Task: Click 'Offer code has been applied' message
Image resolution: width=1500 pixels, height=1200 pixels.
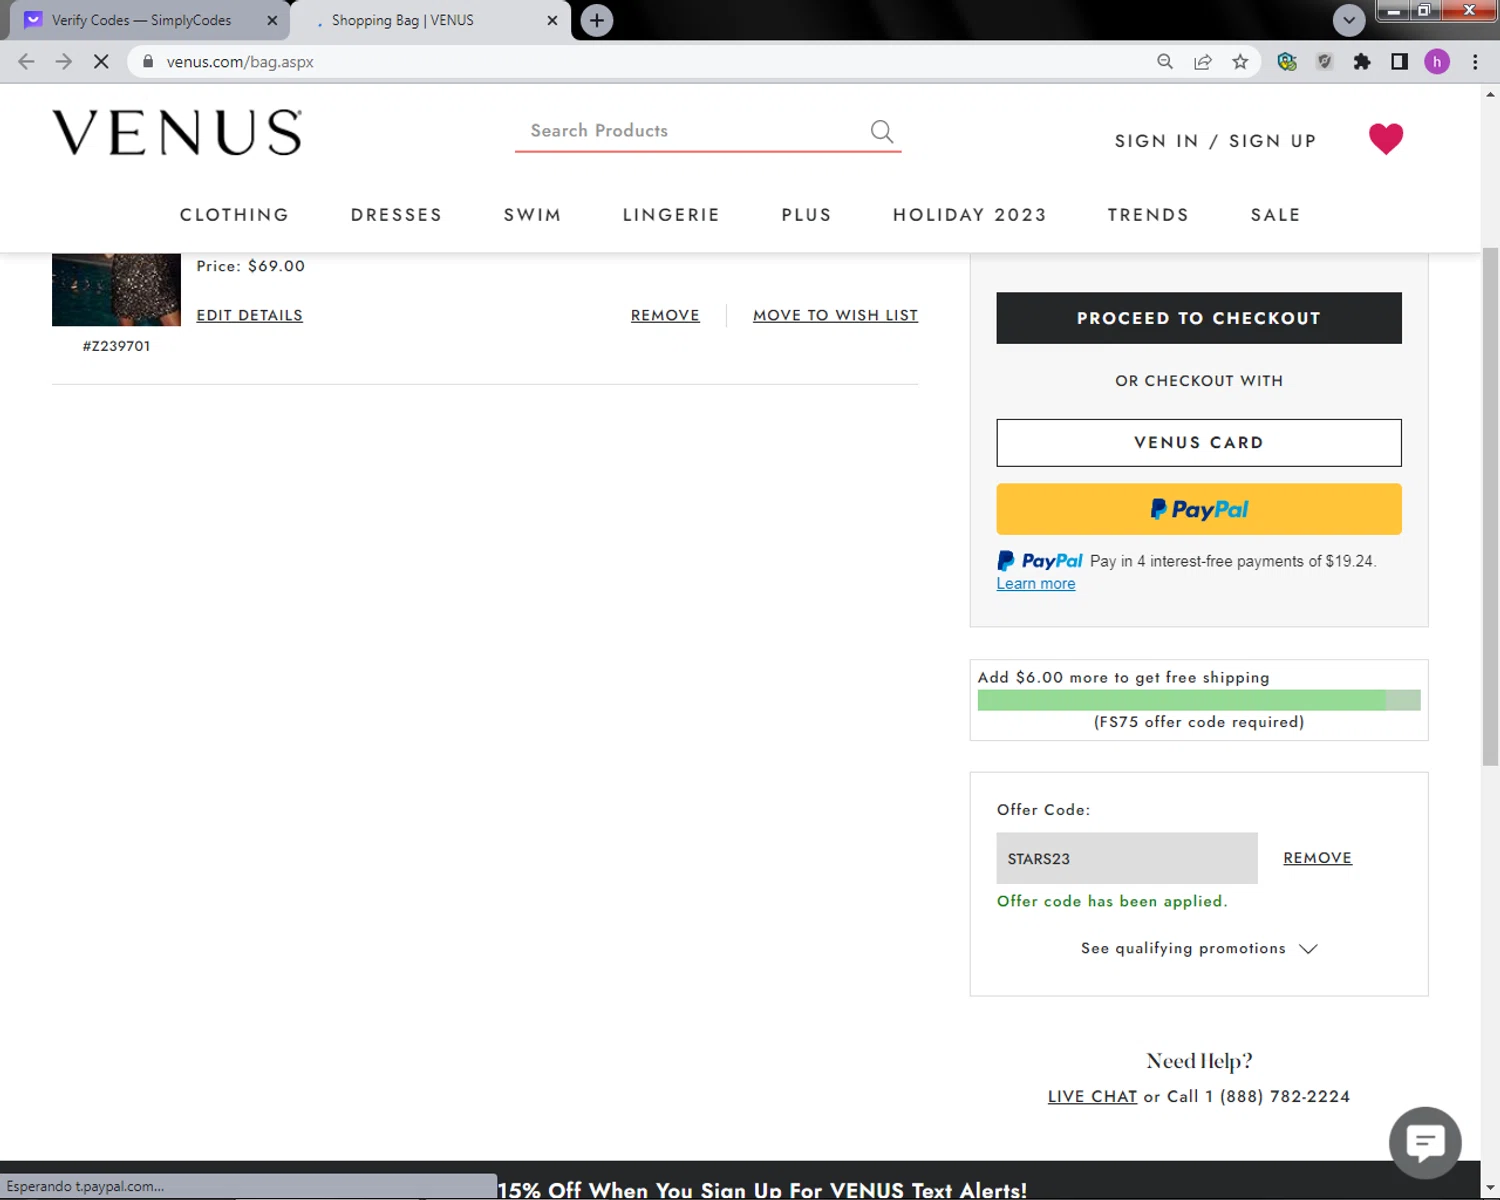Action: pos(1112,901)
